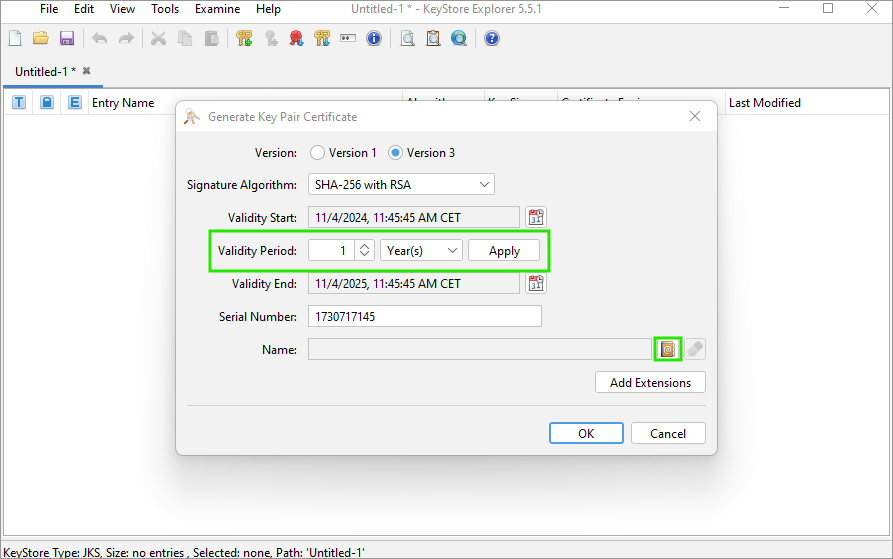893x559 pixels.
Task: Click the Properties info toolbar icon
Action: point(374,39)
